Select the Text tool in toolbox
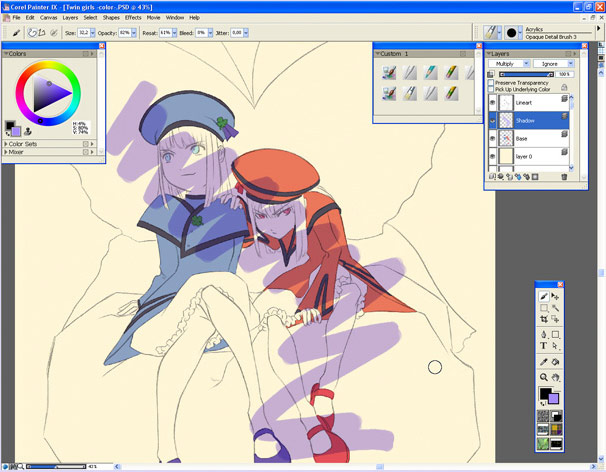606x472 pixels. pos(544,346)
